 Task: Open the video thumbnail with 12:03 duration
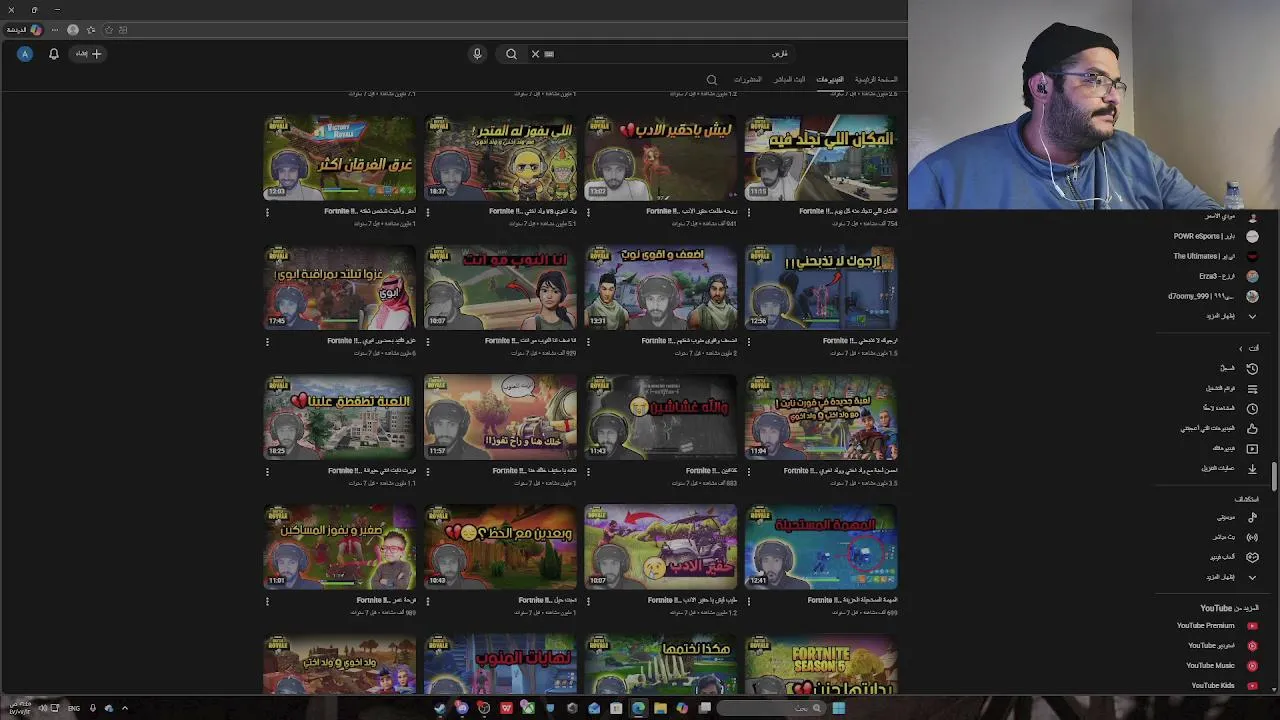pos(340,158)
